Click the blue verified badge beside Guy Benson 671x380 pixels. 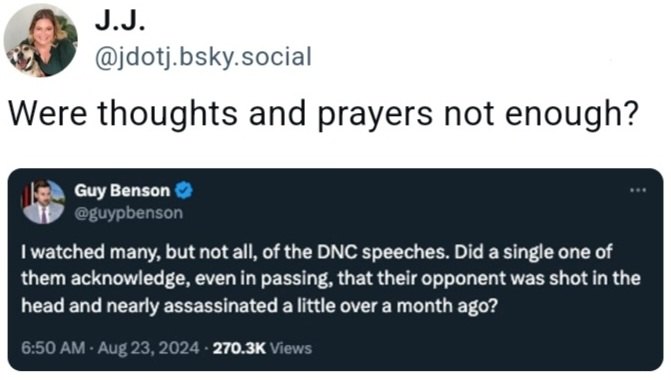pos(184,190)
